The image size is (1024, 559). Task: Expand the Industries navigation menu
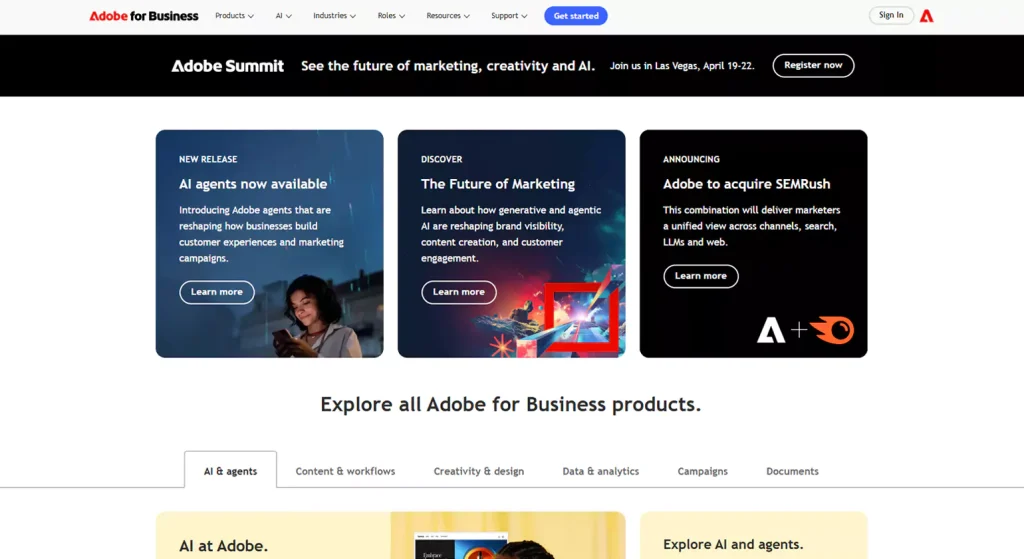point(334,16)
